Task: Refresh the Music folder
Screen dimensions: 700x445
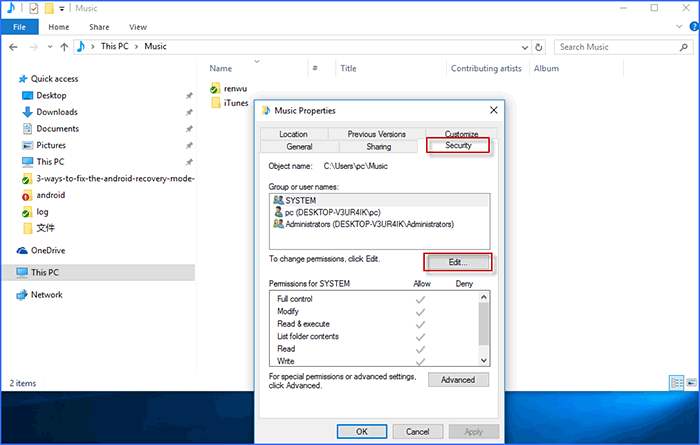Action: click(x=539, y=47)
